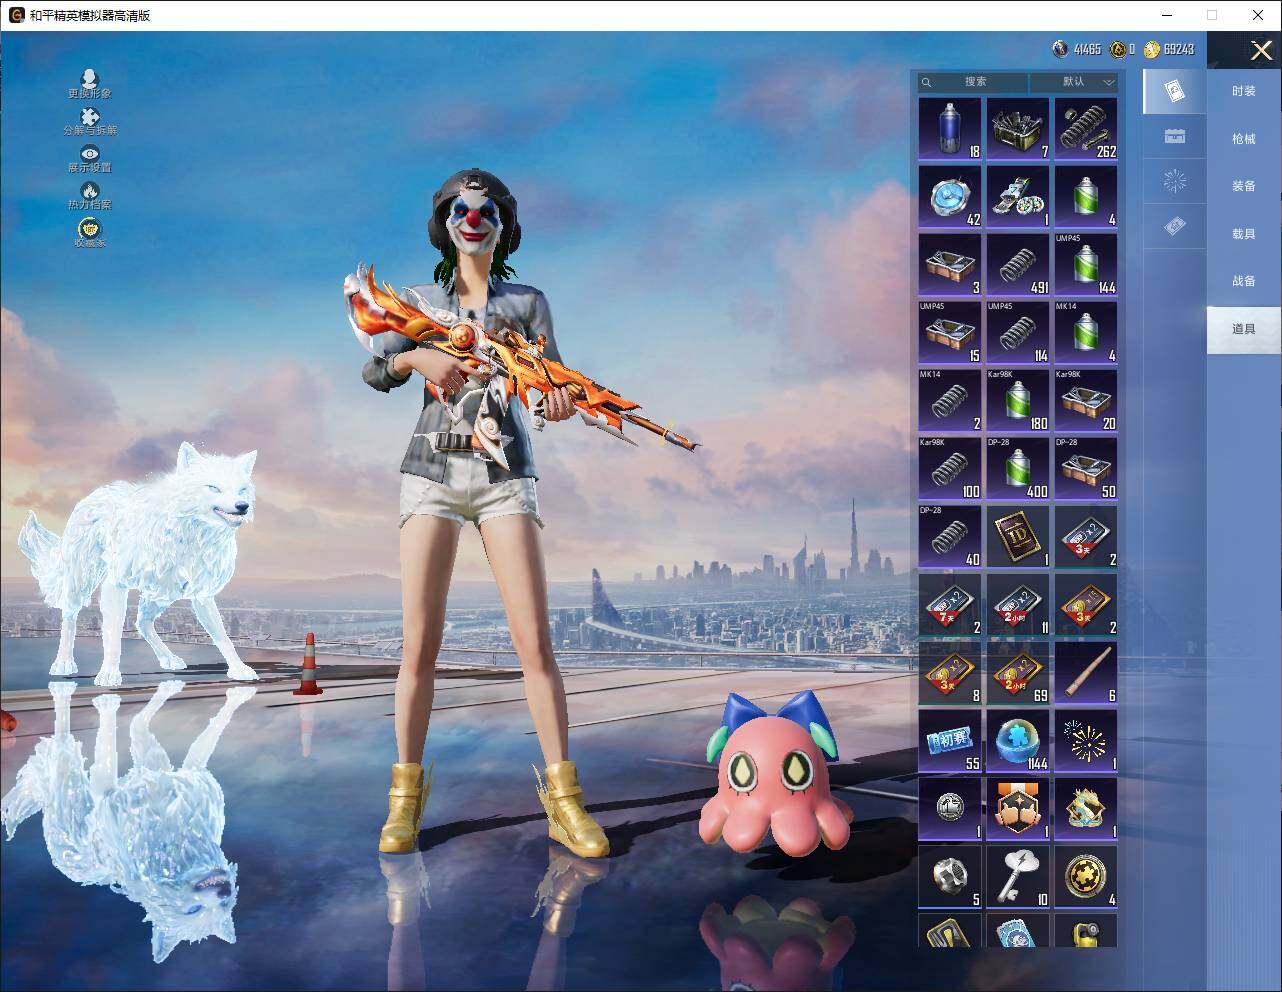Expand the 默认 sort dropdown

pos(1074,82)
